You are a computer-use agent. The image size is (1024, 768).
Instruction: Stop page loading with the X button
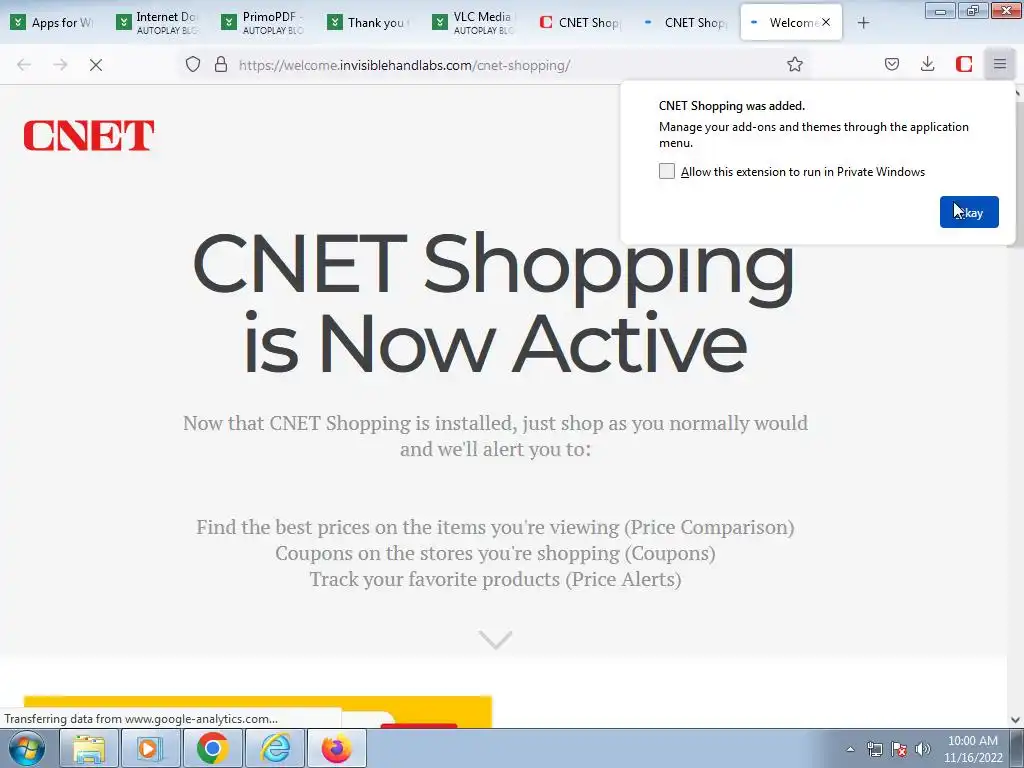(x=95, y=65)
